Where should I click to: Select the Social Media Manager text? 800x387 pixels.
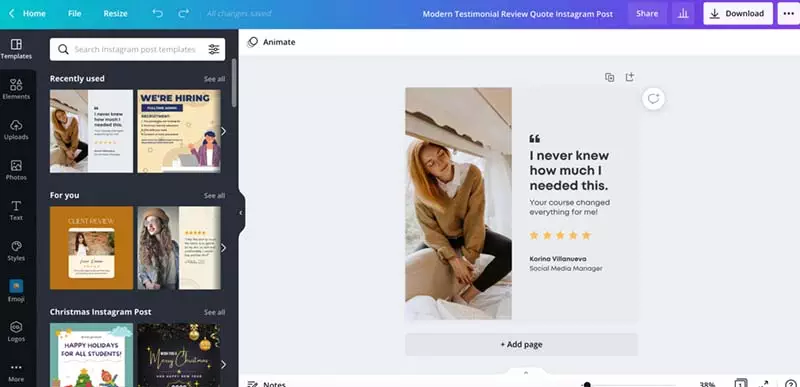pyautogui.click(x=566, y=269)
